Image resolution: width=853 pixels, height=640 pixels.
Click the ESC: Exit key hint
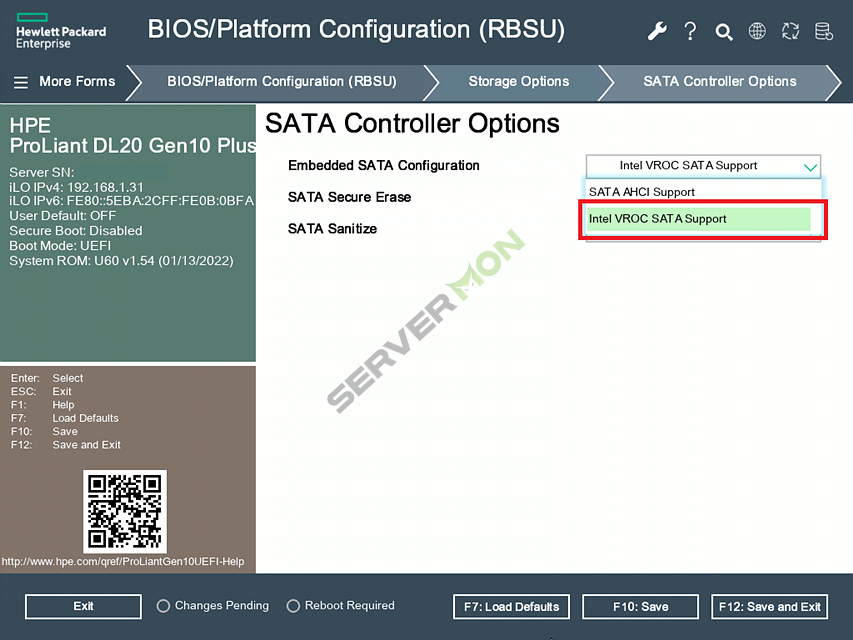pyautogui.click(x=41, y=392)
